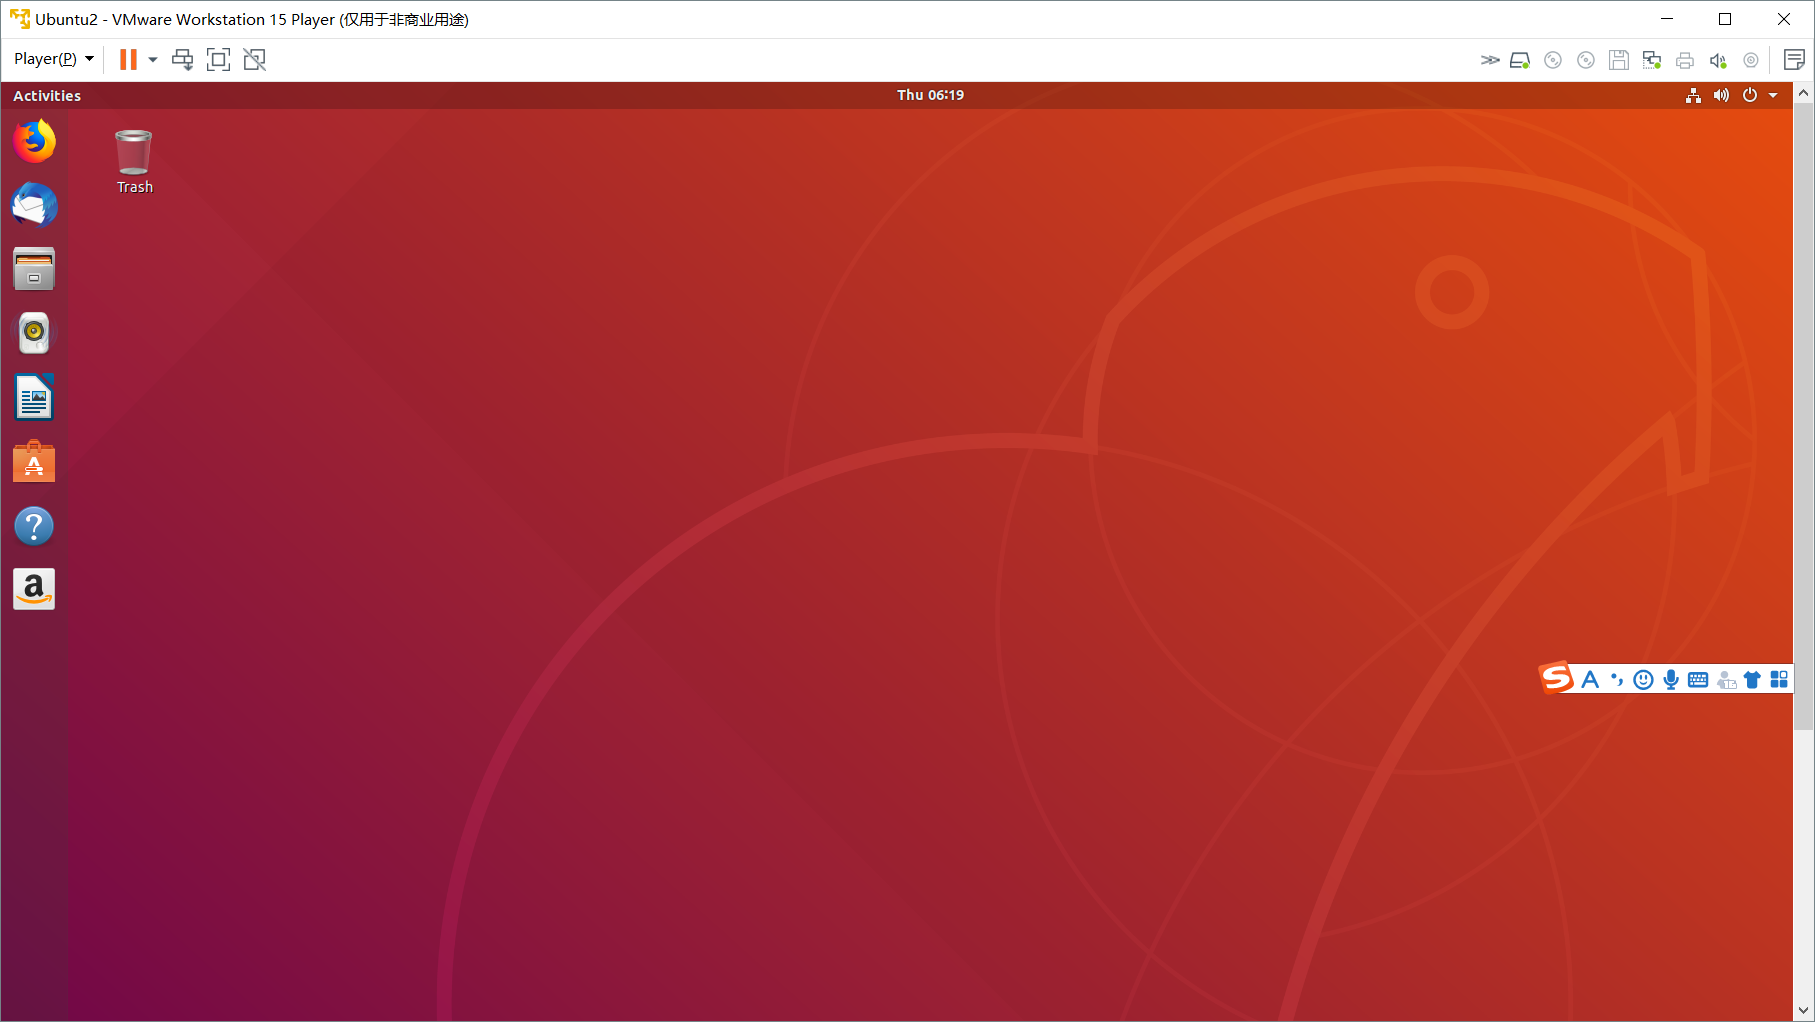The width and height of the screenshot is (1815, 1022).
Task: Click the Sogou account login icon
Action: 1726,680
